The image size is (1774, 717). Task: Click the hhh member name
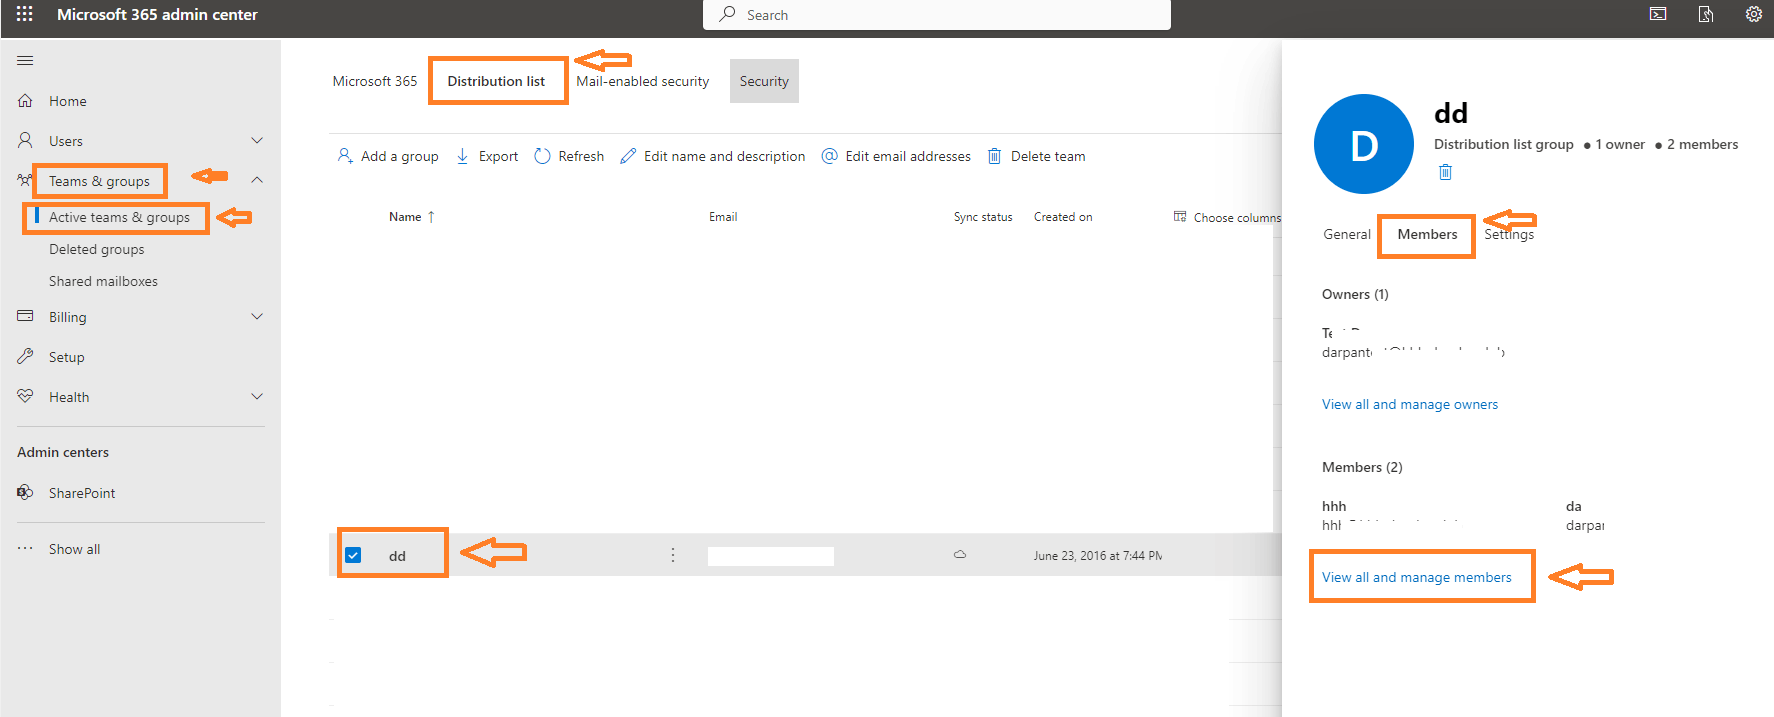(x=1334, y=506)
